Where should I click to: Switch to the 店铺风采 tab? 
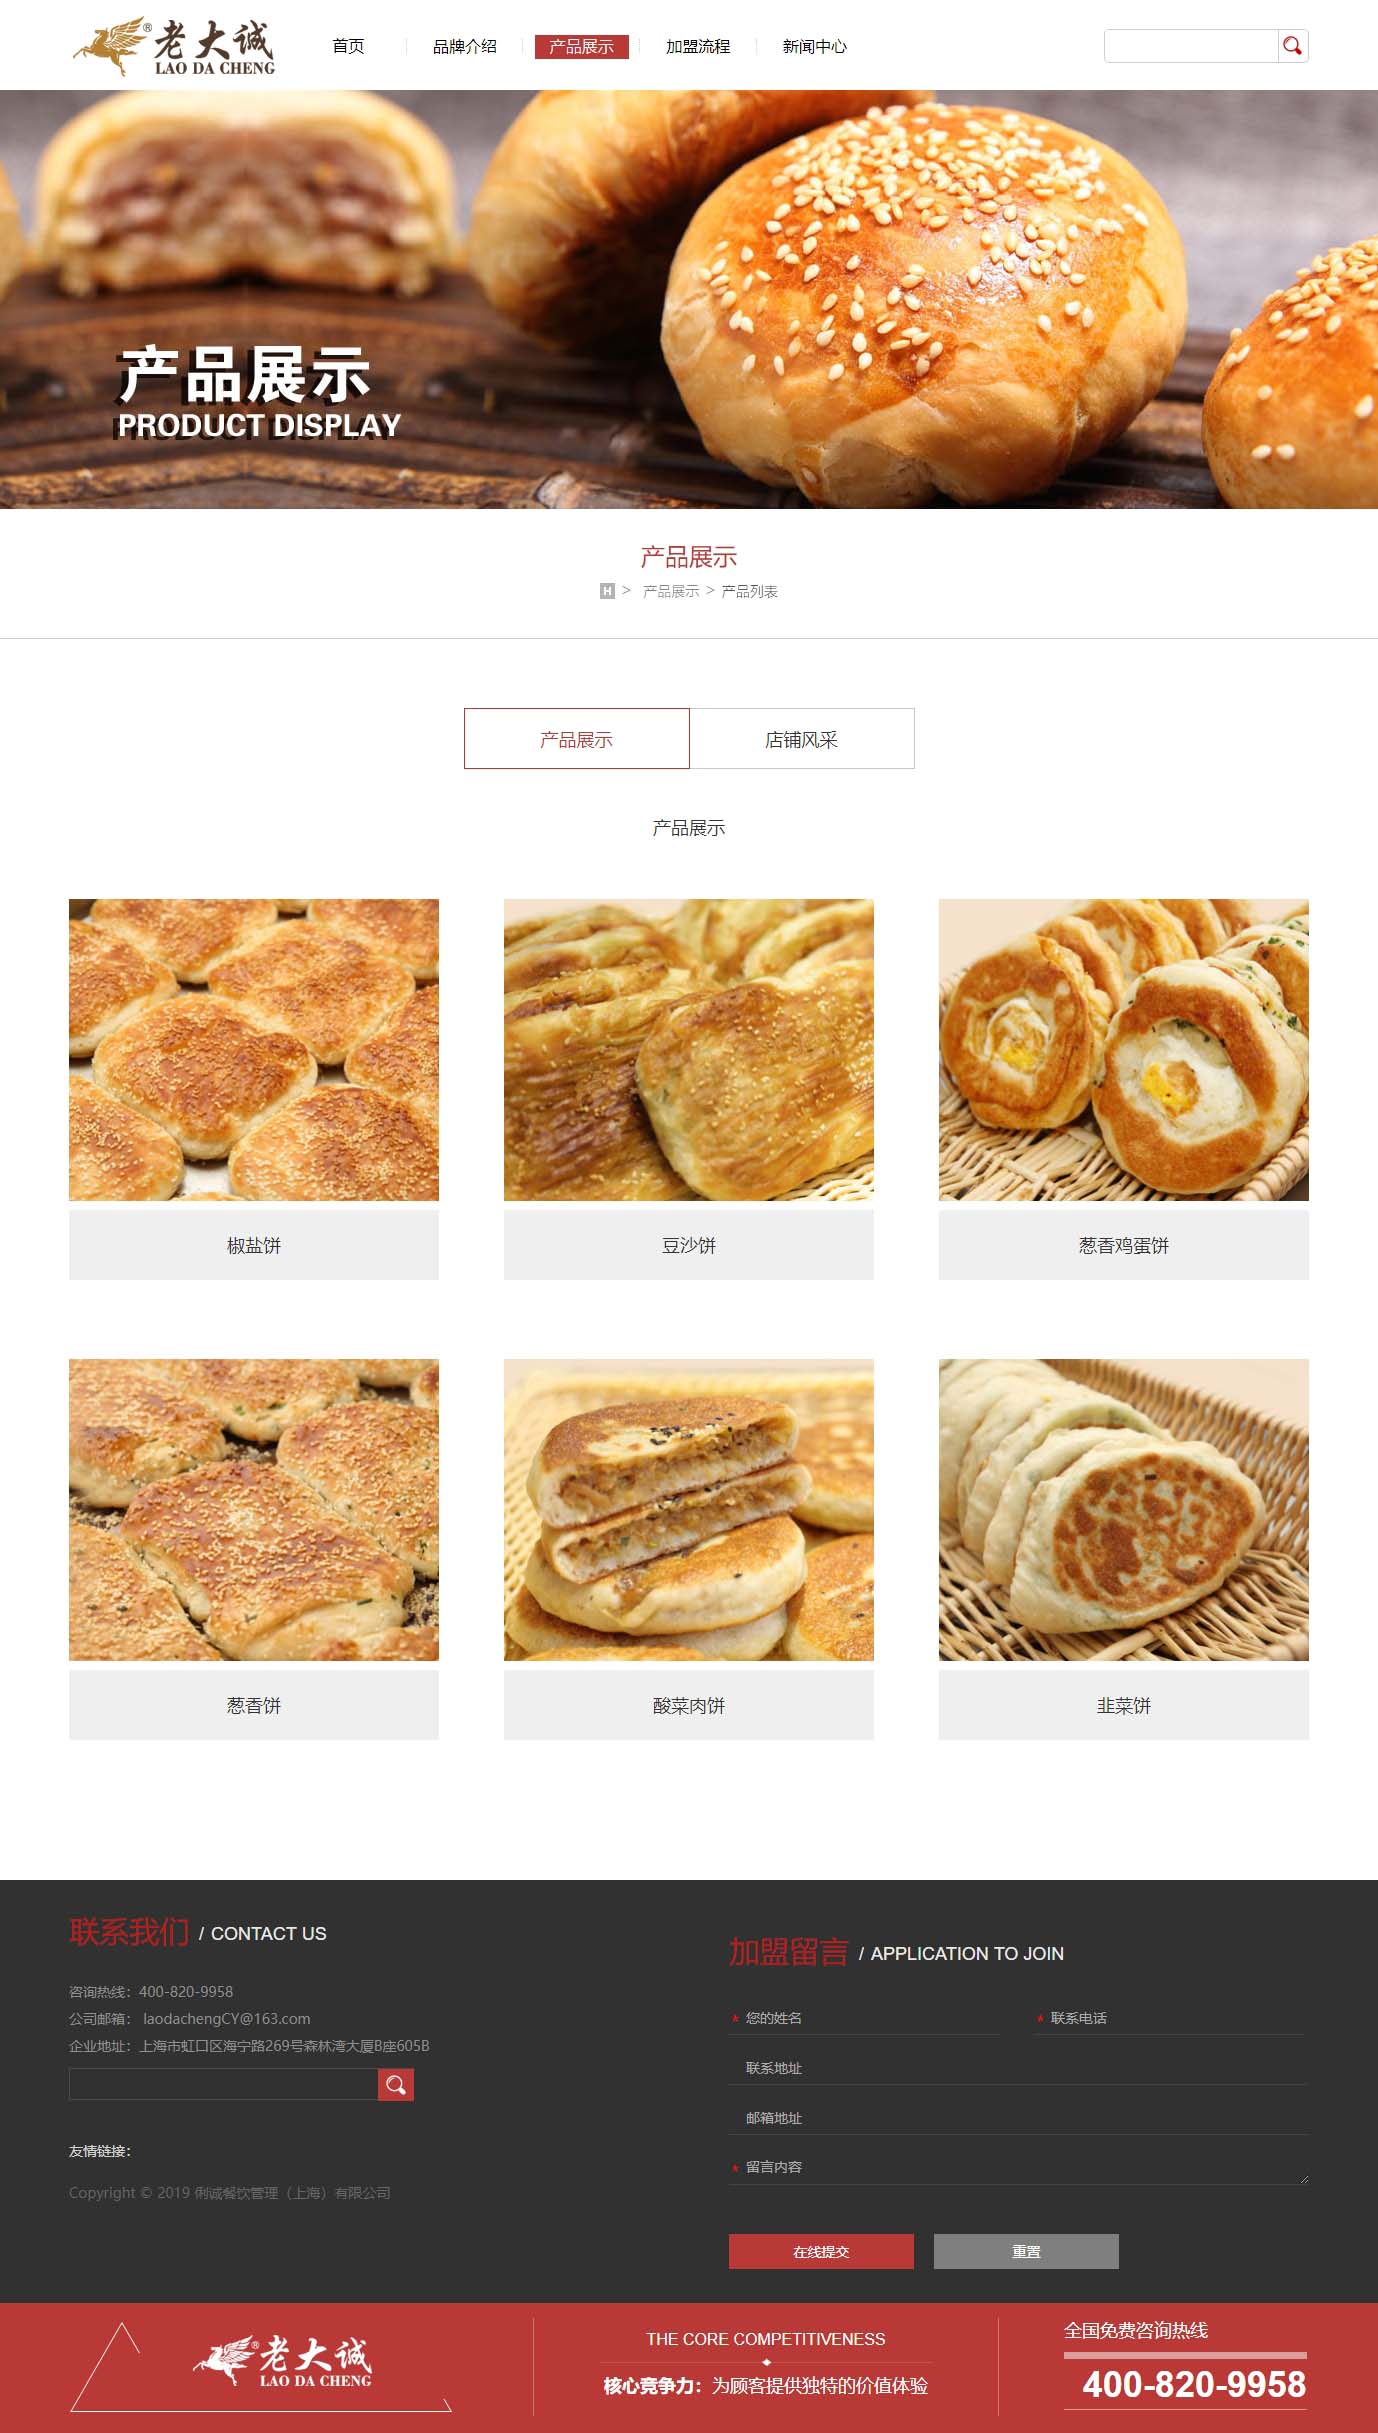(x=802, y=739)
